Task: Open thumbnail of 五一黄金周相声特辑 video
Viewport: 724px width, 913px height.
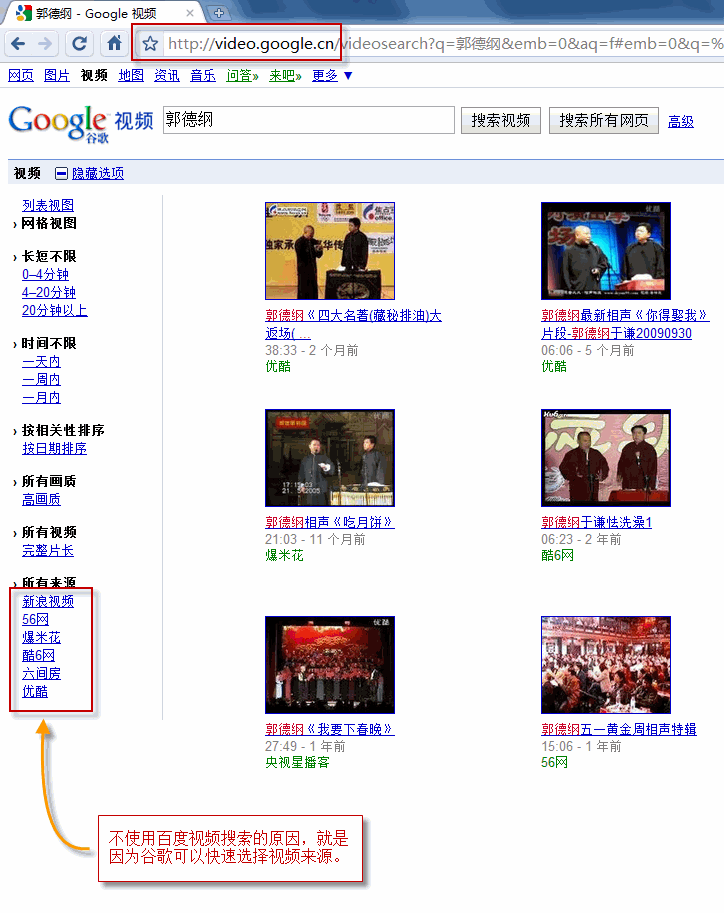Action: click(x=606, y=665)
